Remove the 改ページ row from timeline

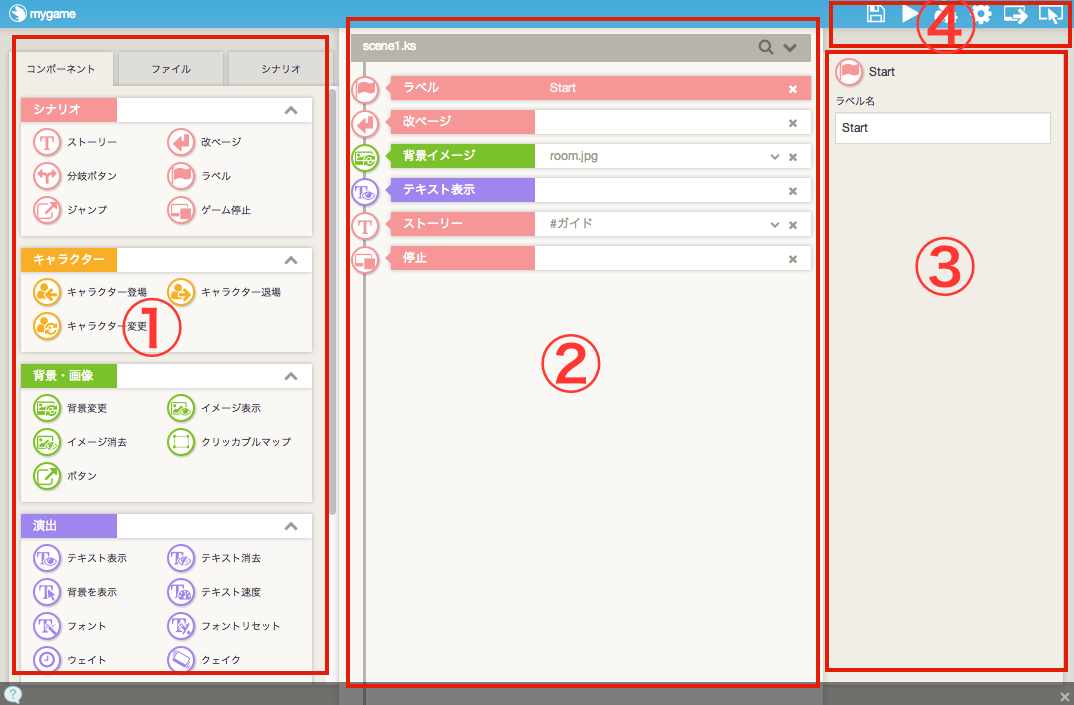pos(792,123)
